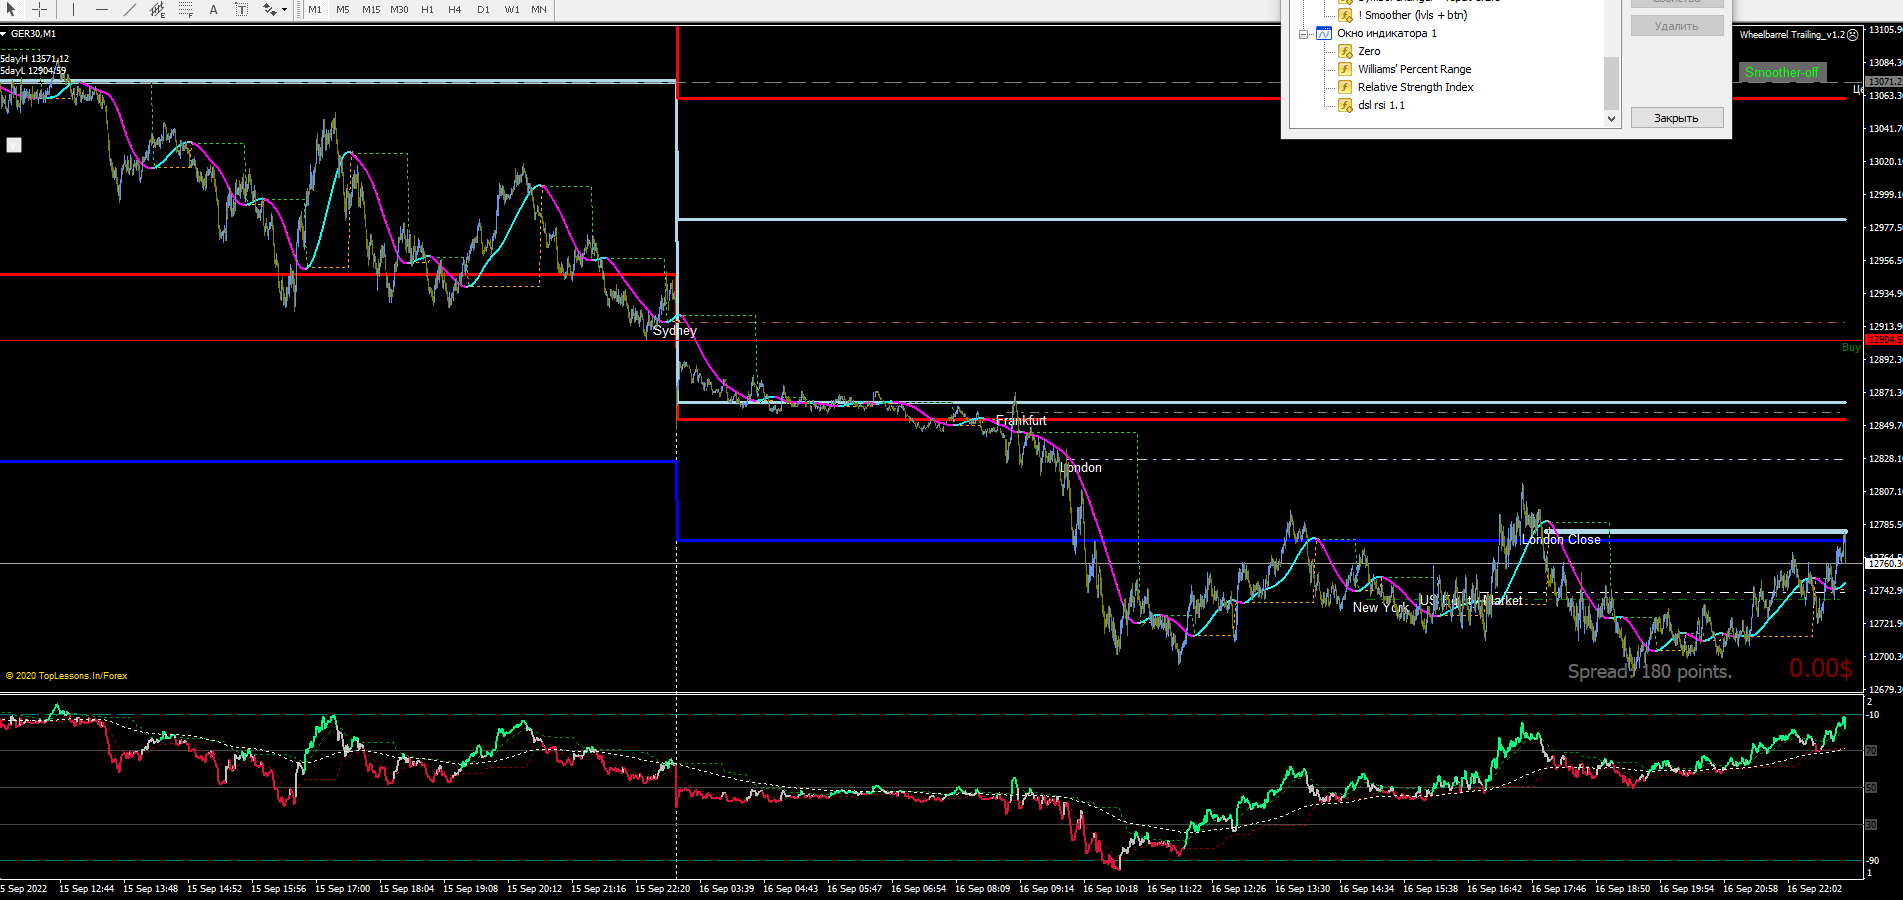Select Relative Strength Index indicator
This screenshot has height=900, width=1903.
pos(1415,87)
